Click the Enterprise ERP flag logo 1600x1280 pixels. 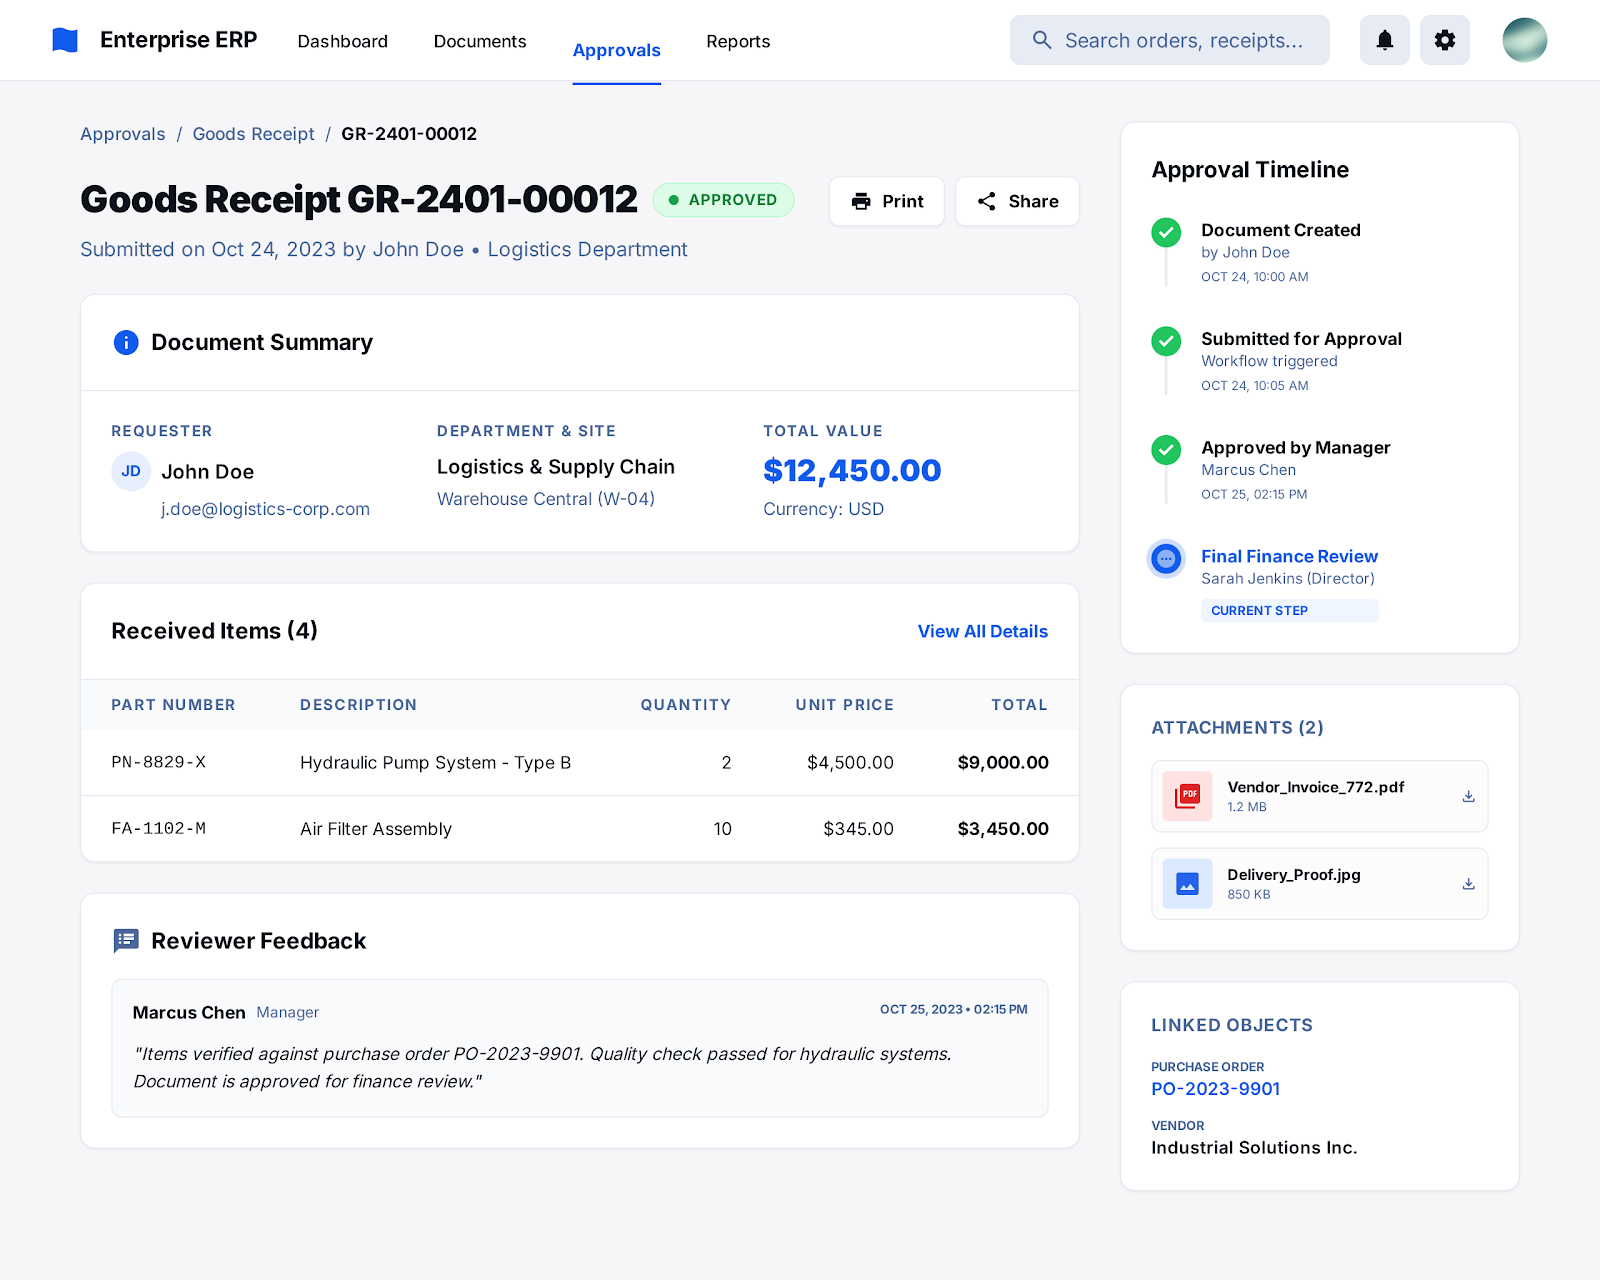(65, 40)
